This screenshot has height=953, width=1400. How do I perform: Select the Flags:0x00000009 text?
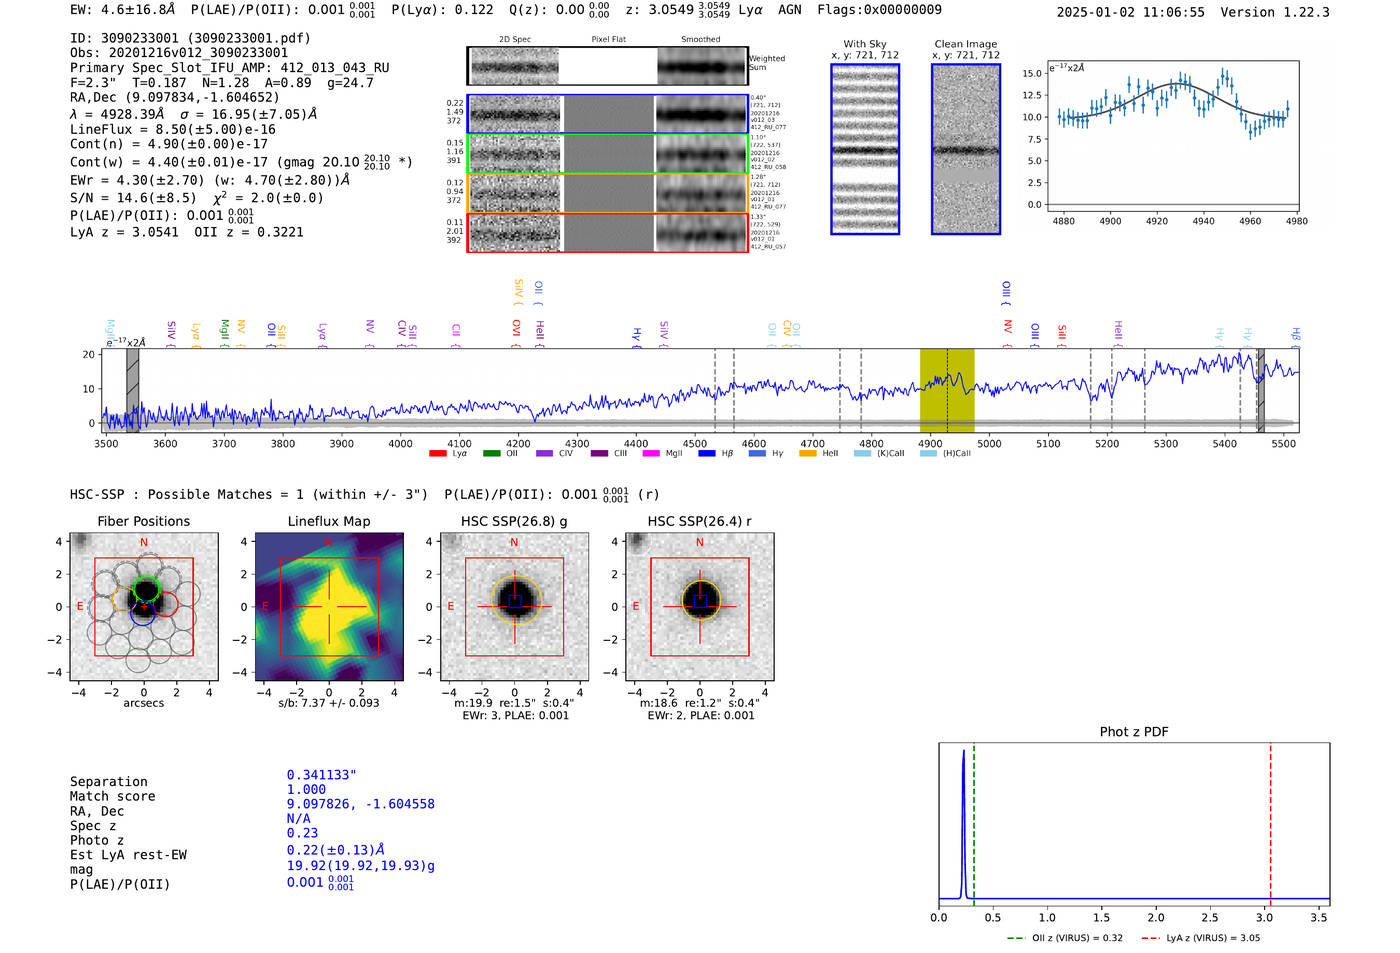tap(879, 10)
